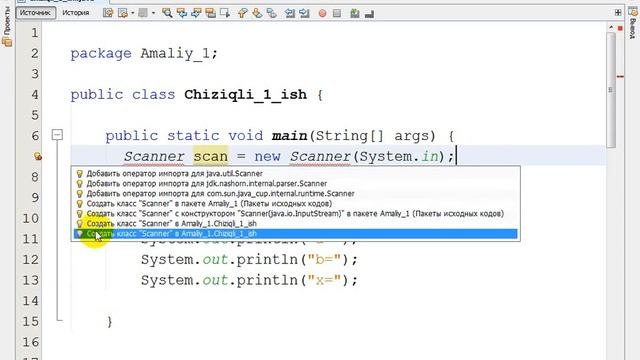Click the Find Selection magnifier icon
The width and height of the screenshot is (640, 360).
(167, 13)
